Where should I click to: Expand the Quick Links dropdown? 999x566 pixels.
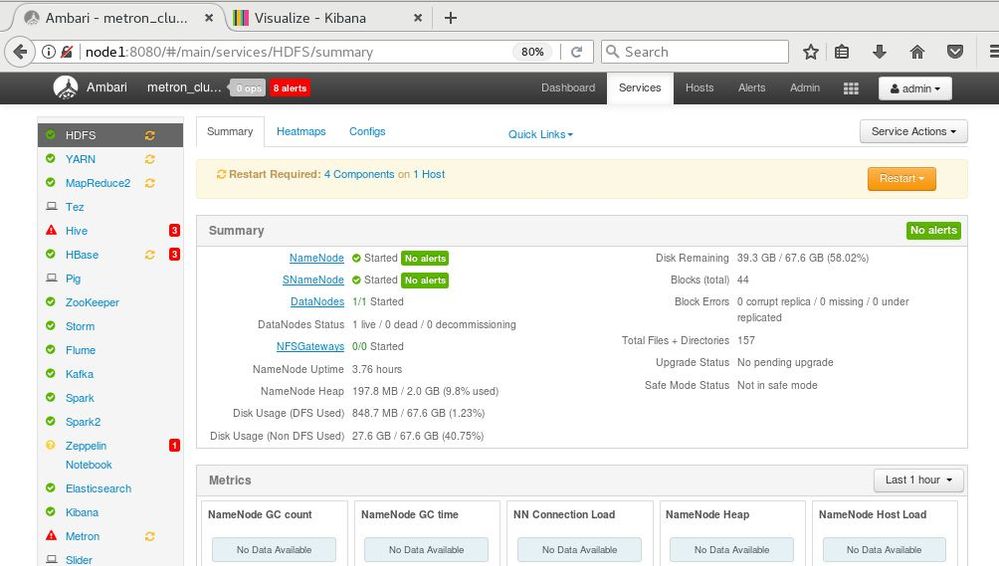click(540, 134)
